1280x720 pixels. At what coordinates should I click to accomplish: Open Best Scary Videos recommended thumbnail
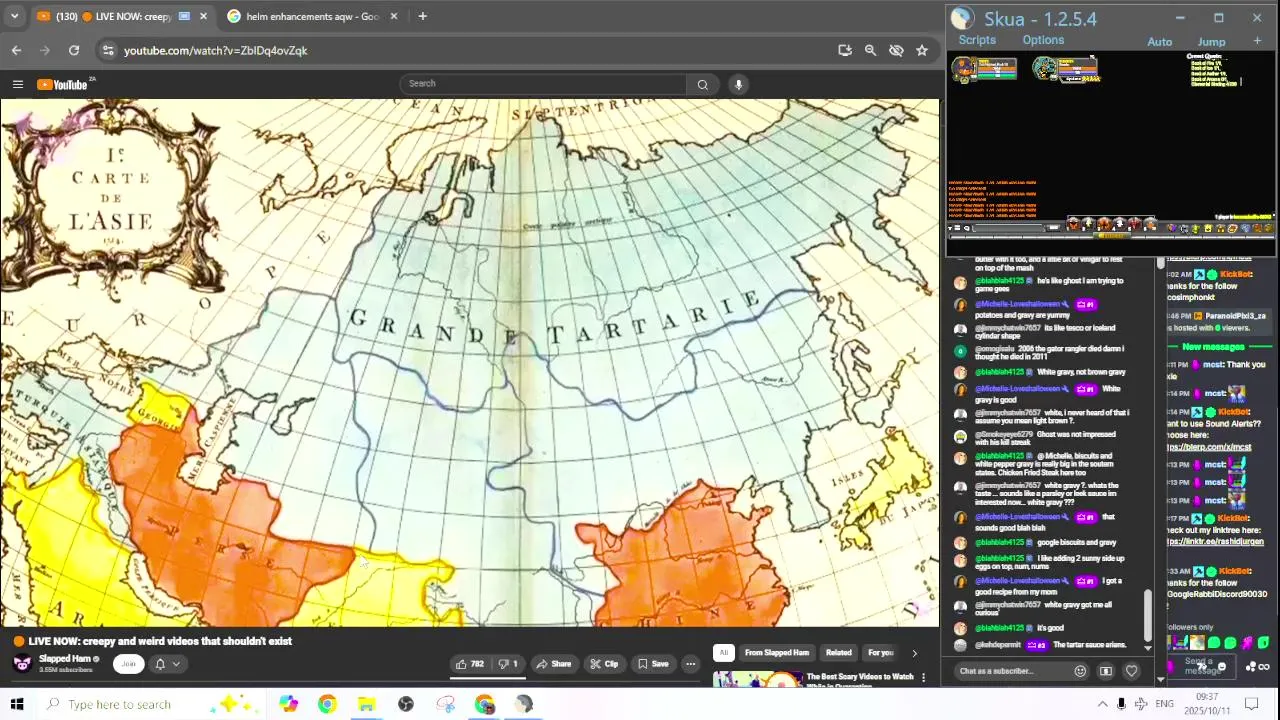[x=758, y=680]
